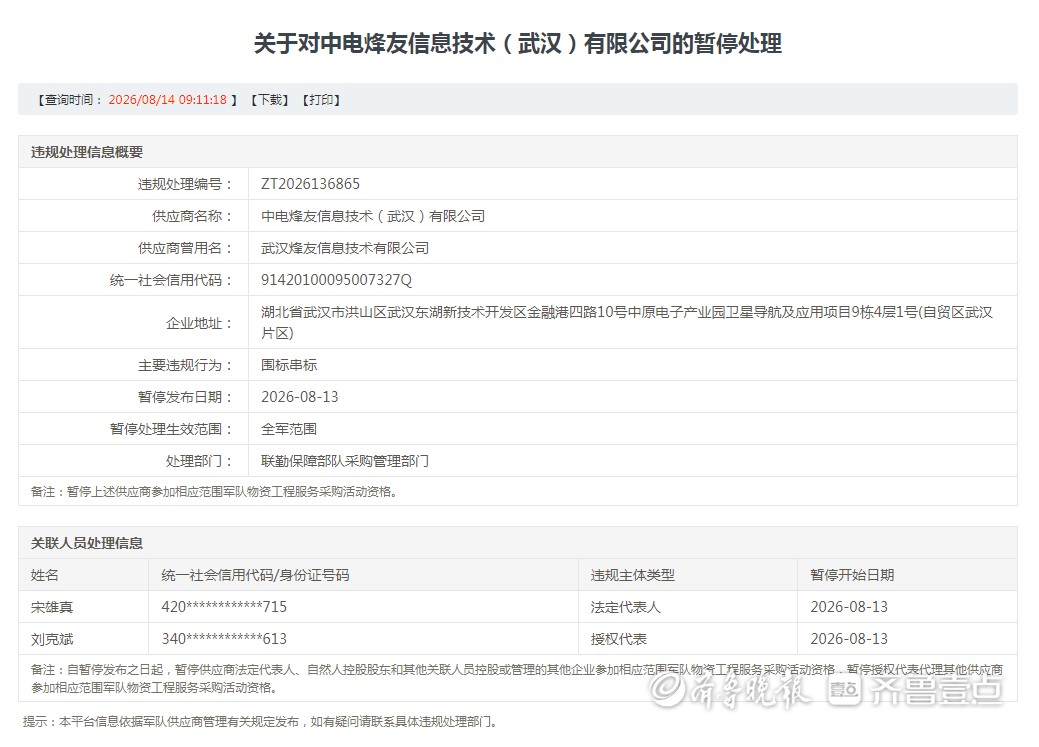Viewport: 1039px width, 747px height.
Task: Click the 统一社会信用代码 field label
Action: click(171, 280)
